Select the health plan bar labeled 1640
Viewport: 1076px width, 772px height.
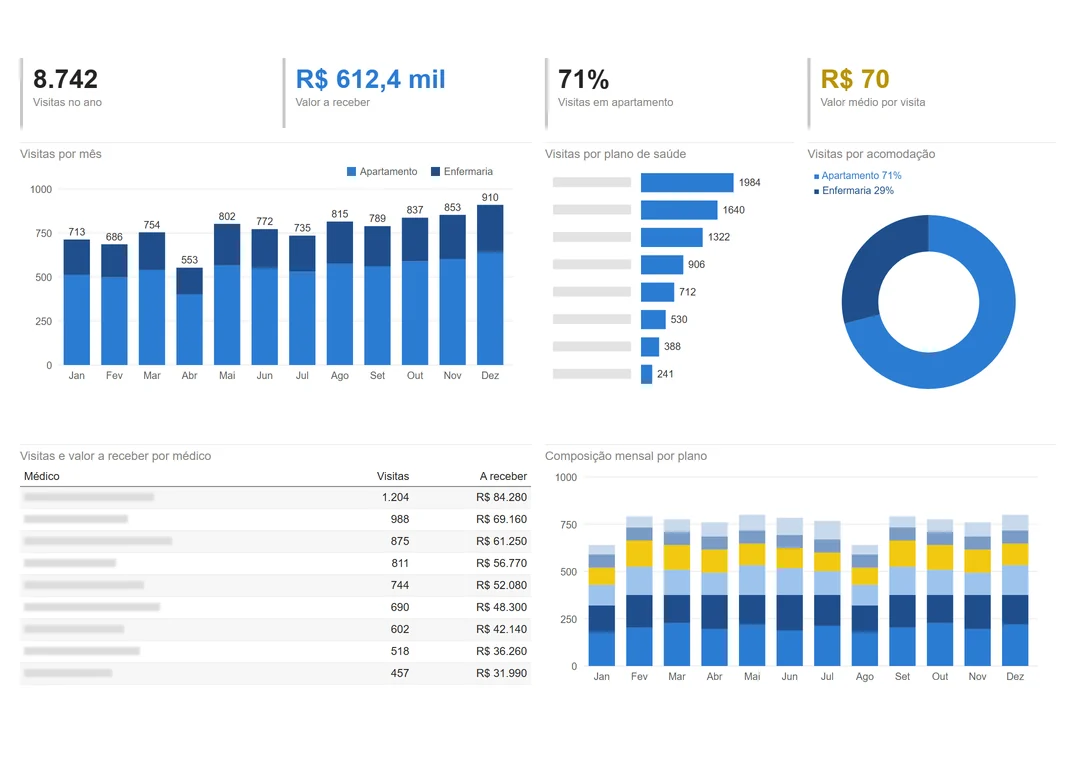[x=679, y=210]
